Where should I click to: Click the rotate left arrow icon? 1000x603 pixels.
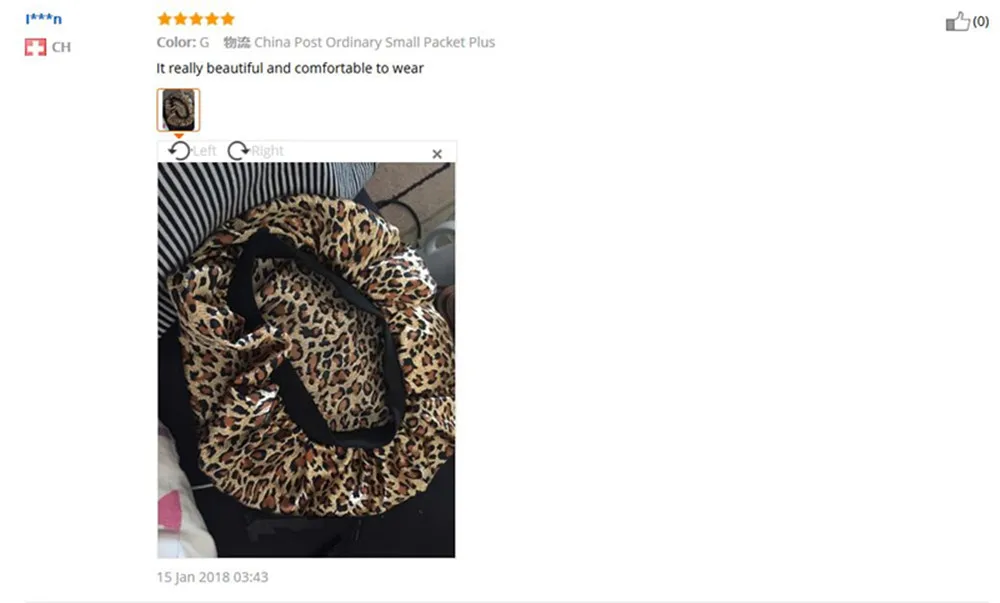pyautogui.click(x=179, y=151)
